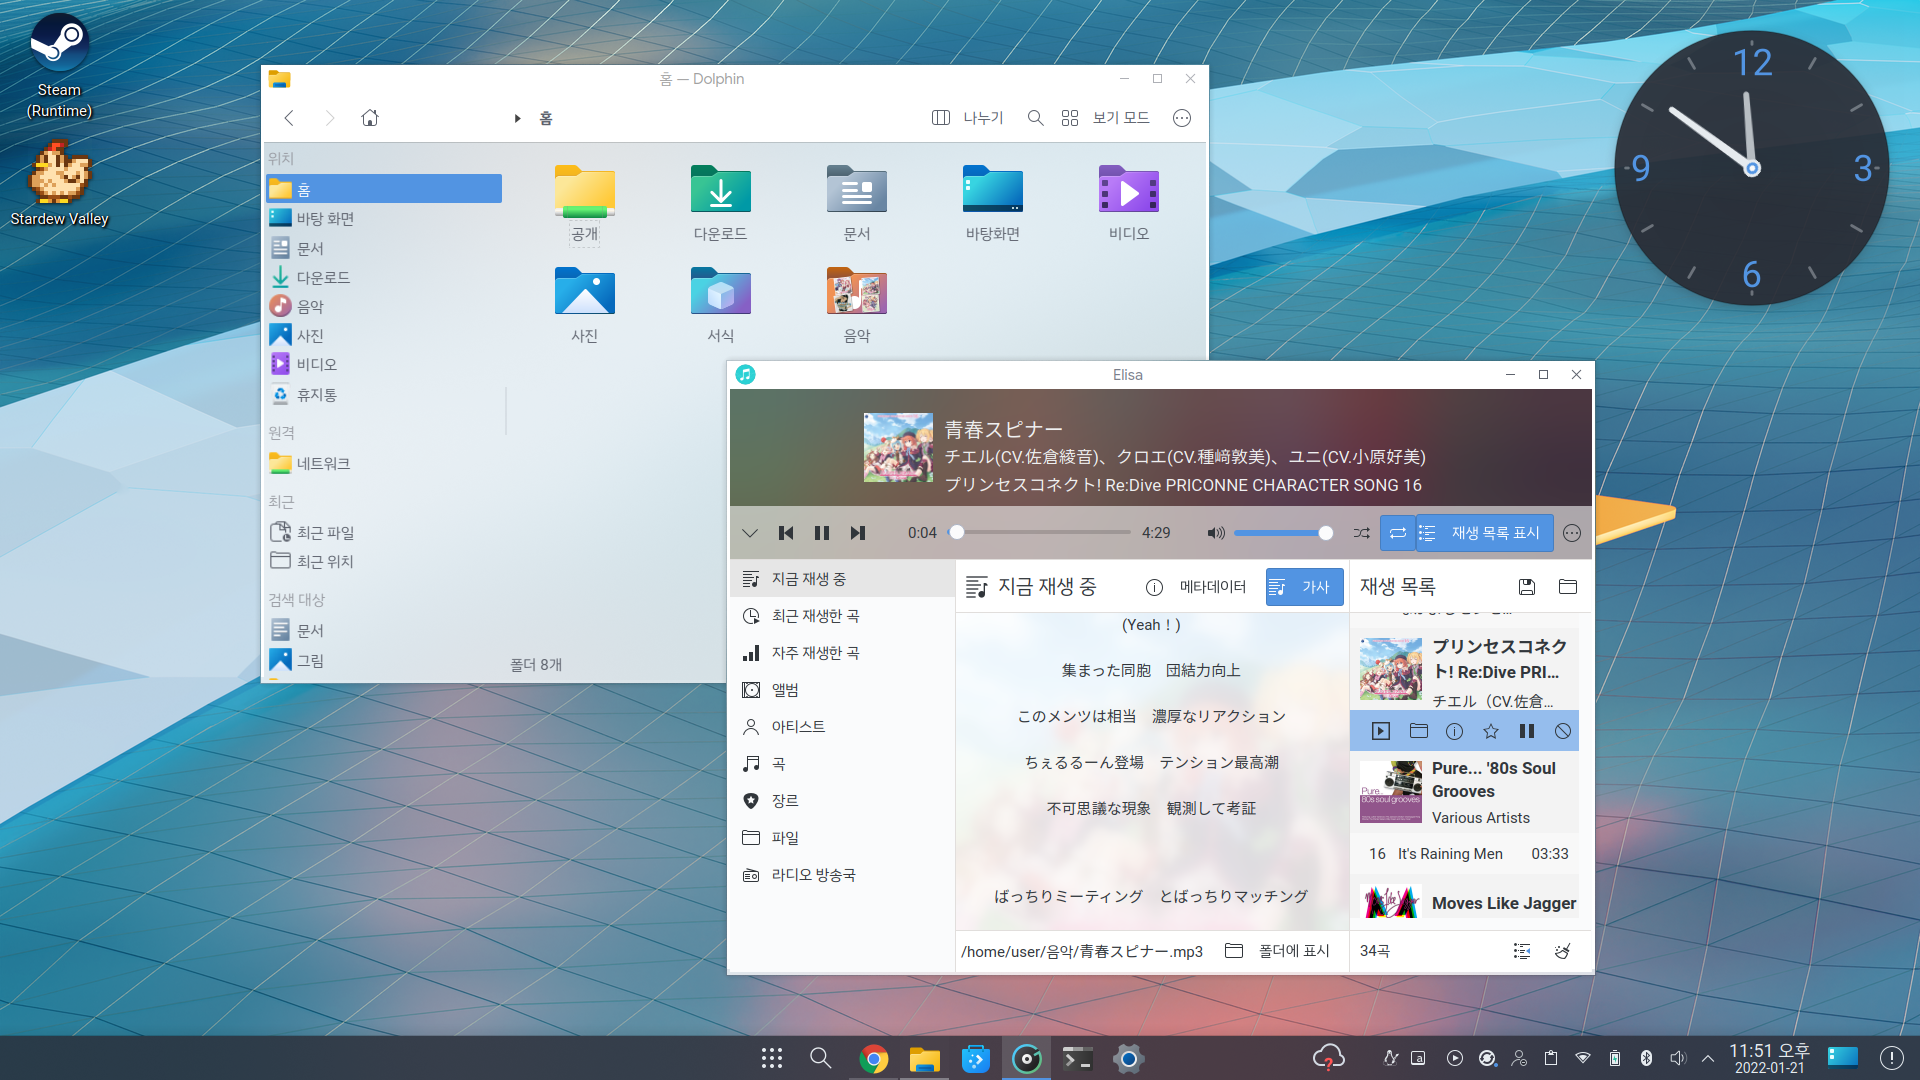Select 다운로드 in Dolphin places panel
The image size is (1920, 1080).
pyautogui.click(x=384, y=277)
